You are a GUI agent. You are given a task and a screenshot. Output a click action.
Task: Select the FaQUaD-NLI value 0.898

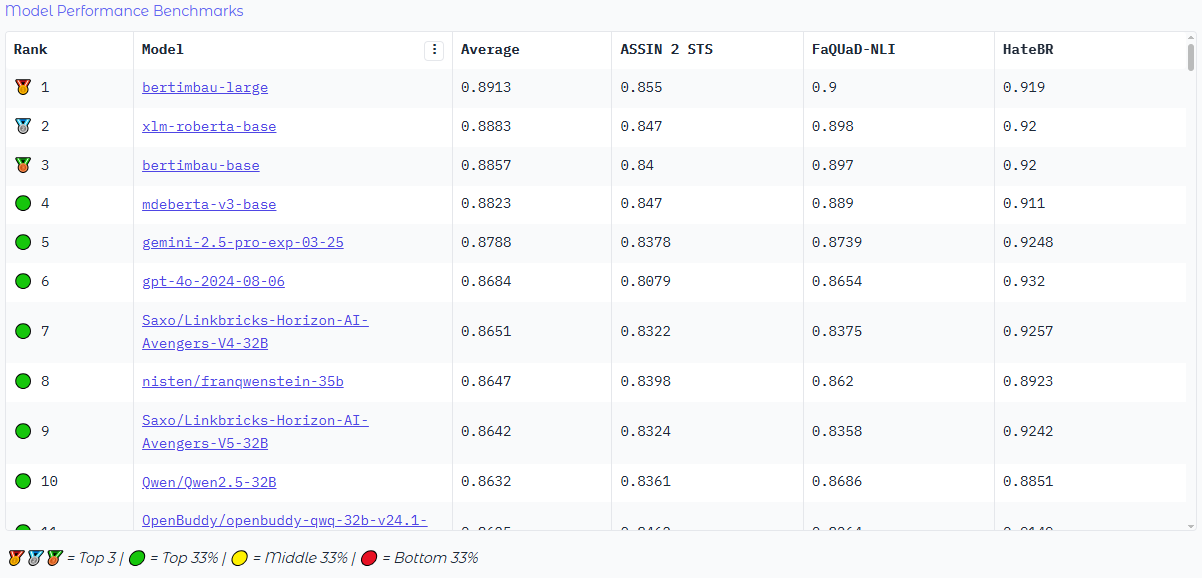coord(833,126)
